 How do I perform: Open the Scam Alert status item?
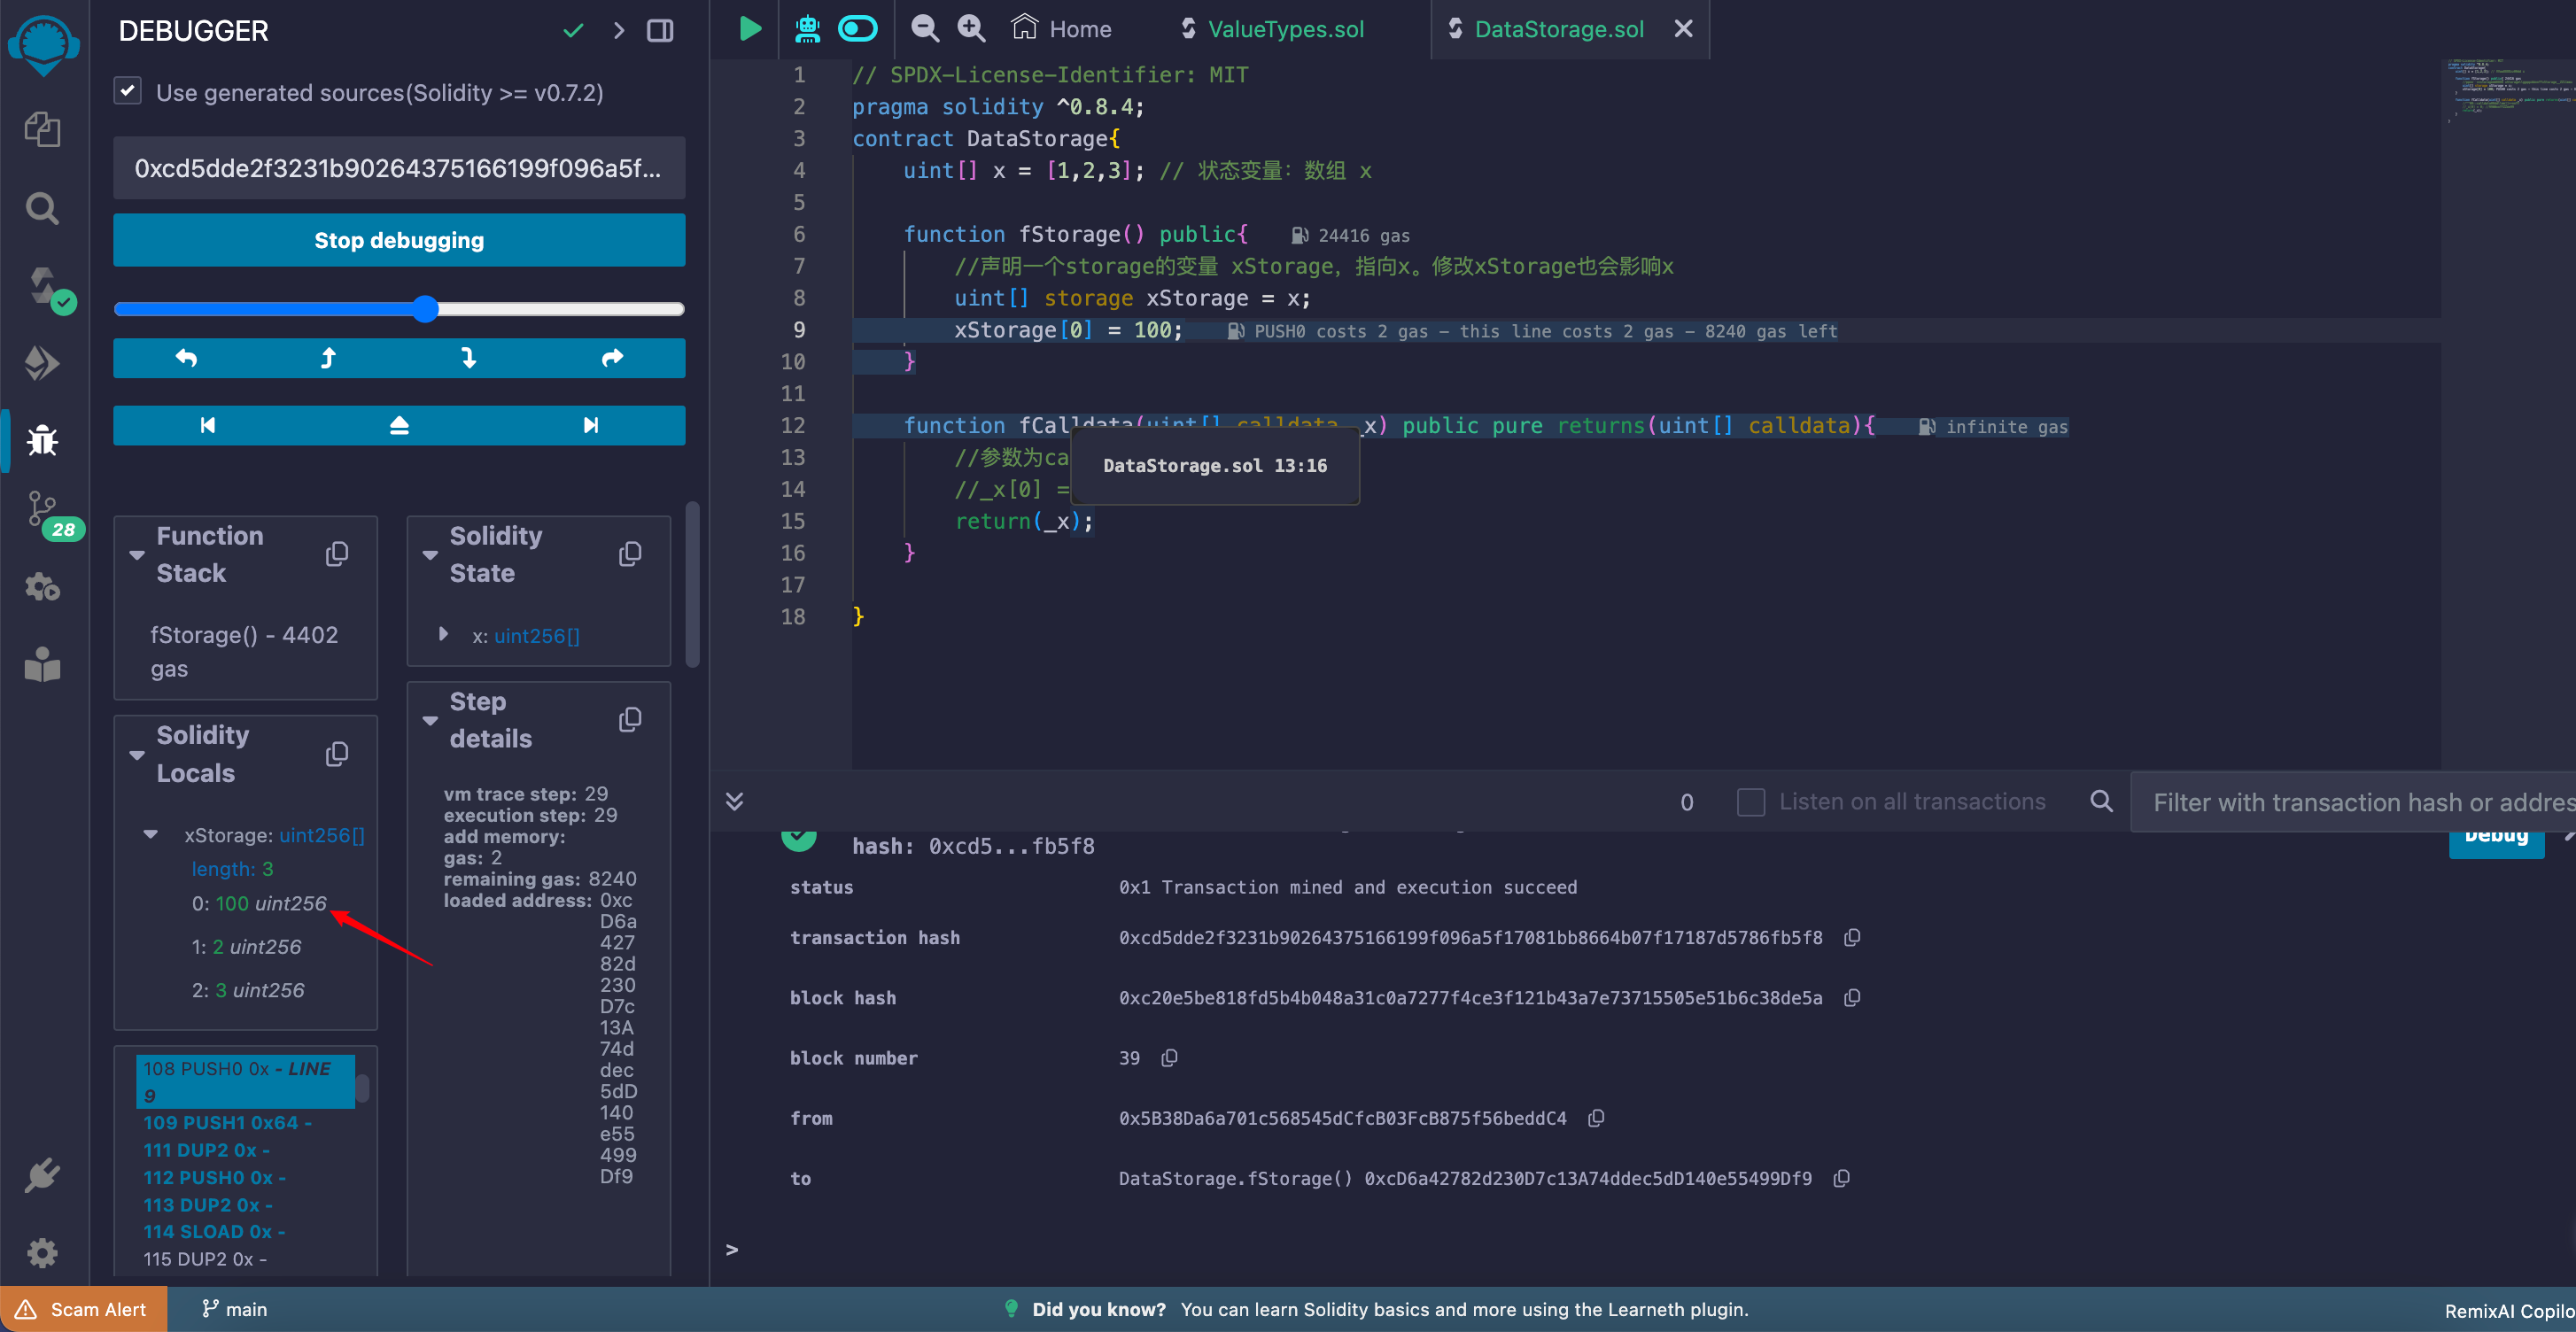(x=83, y=1309)
